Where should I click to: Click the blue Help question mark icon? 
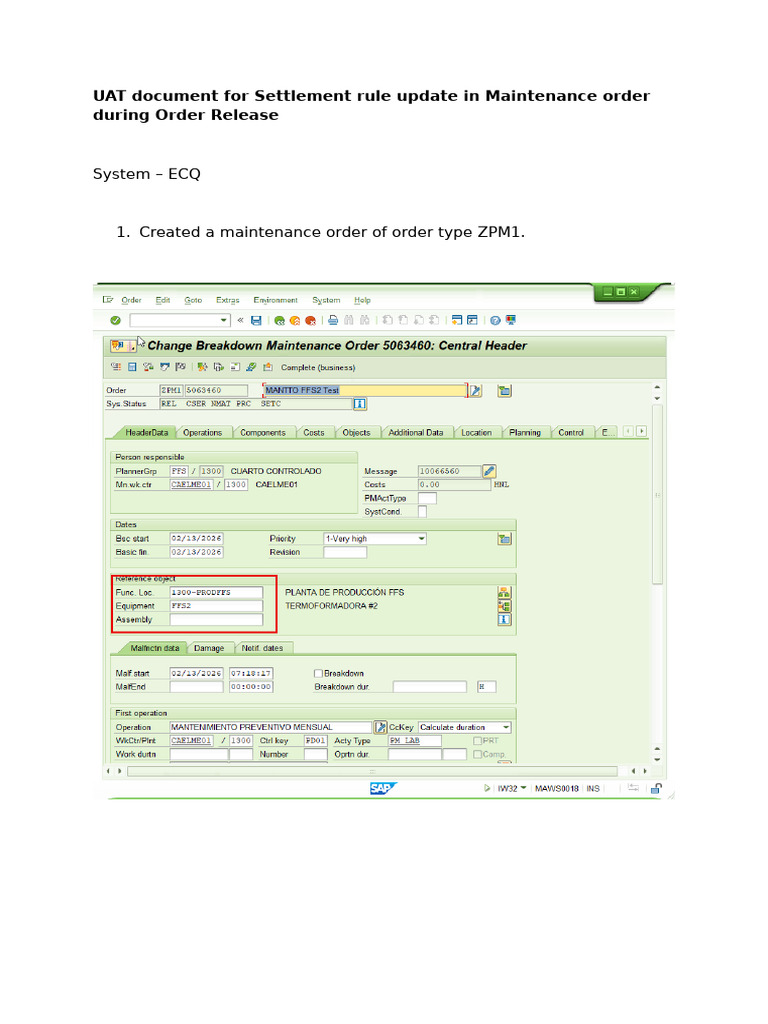pyautogui.click(x=496, y=320)
